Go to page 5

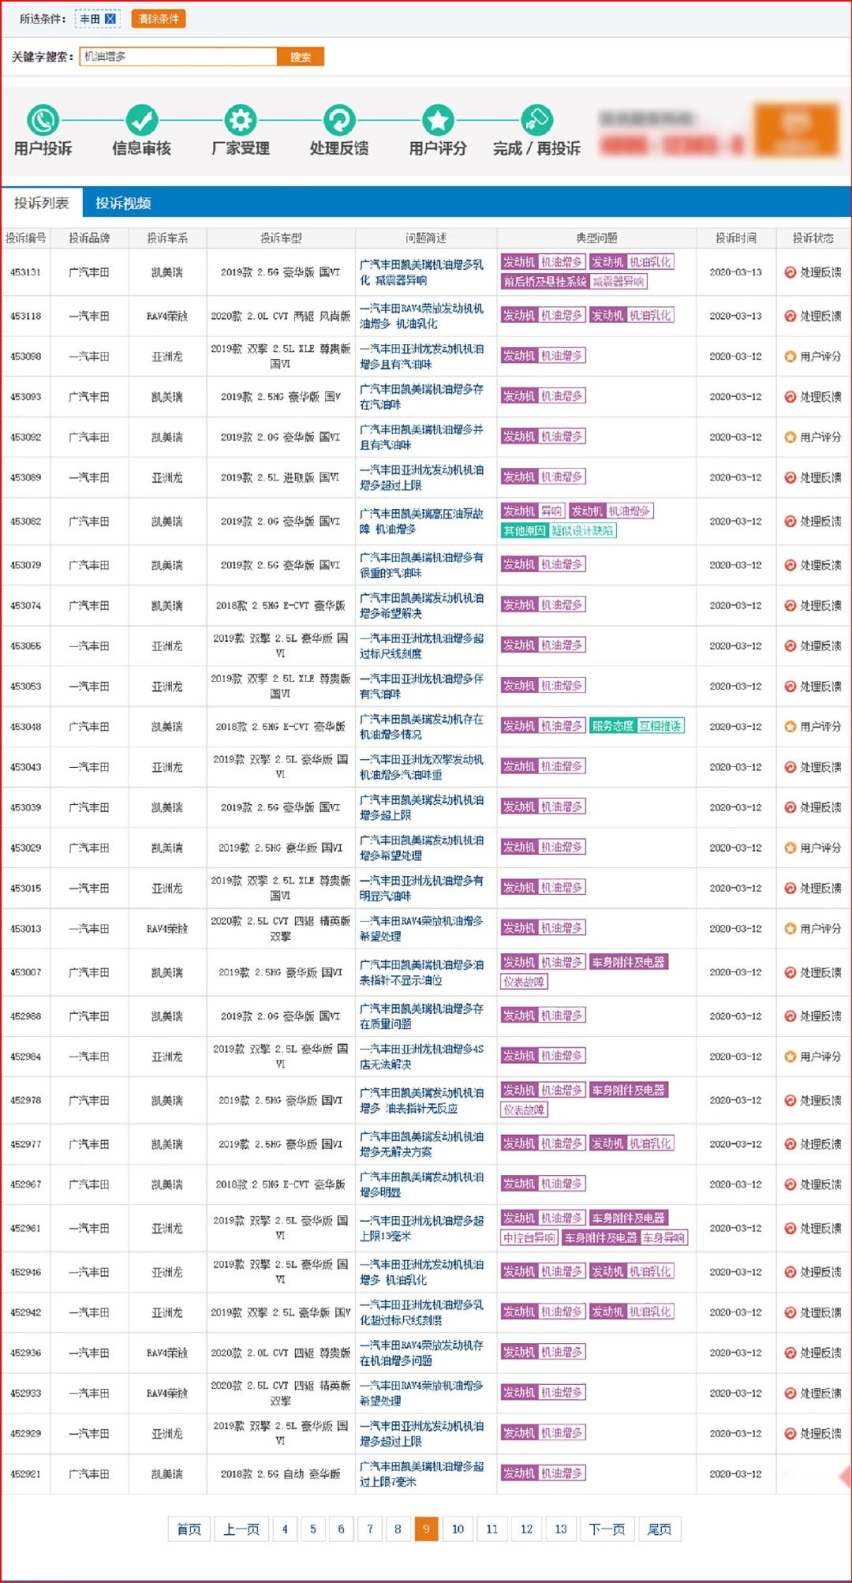(x=313, y=1529)
